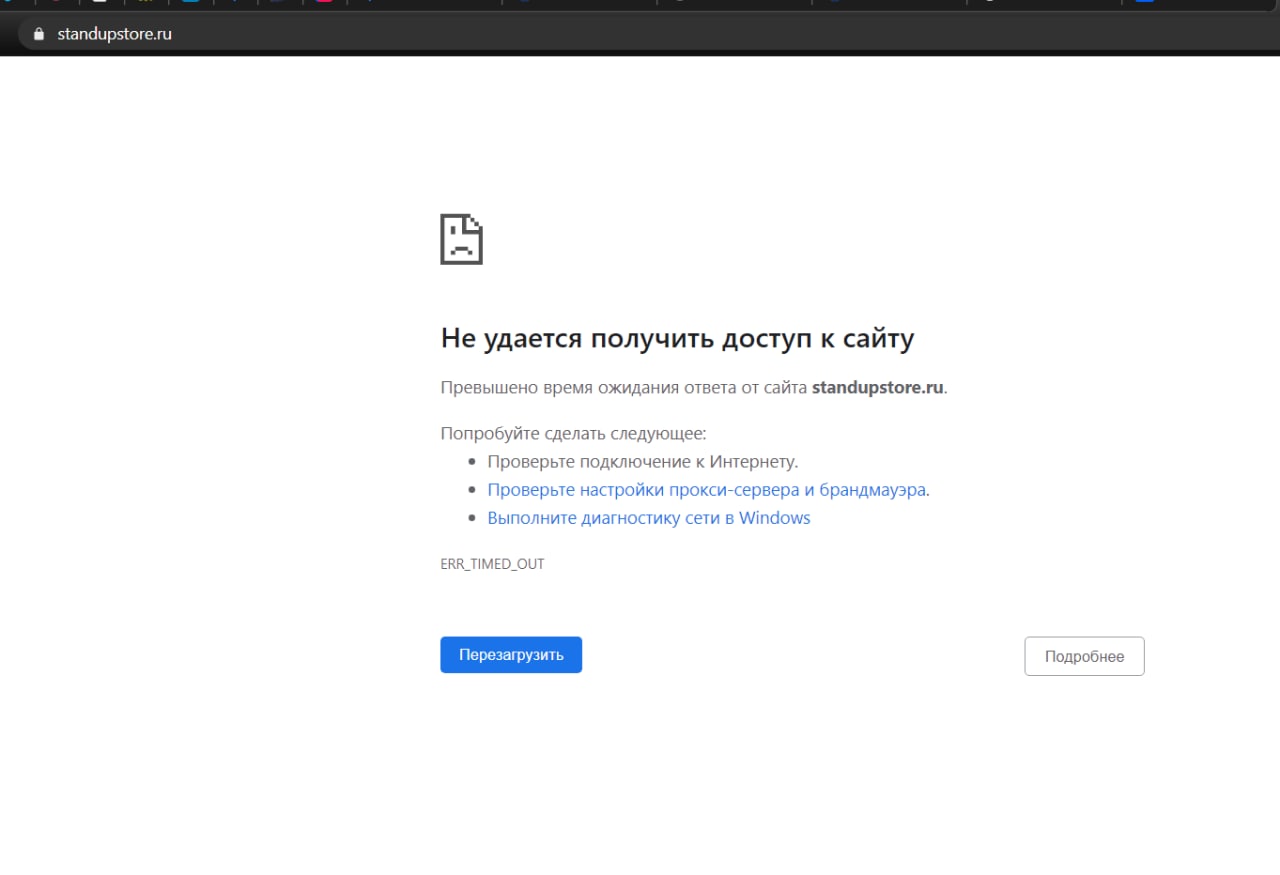Open details via the Подробнее button

click(1084, 656)
